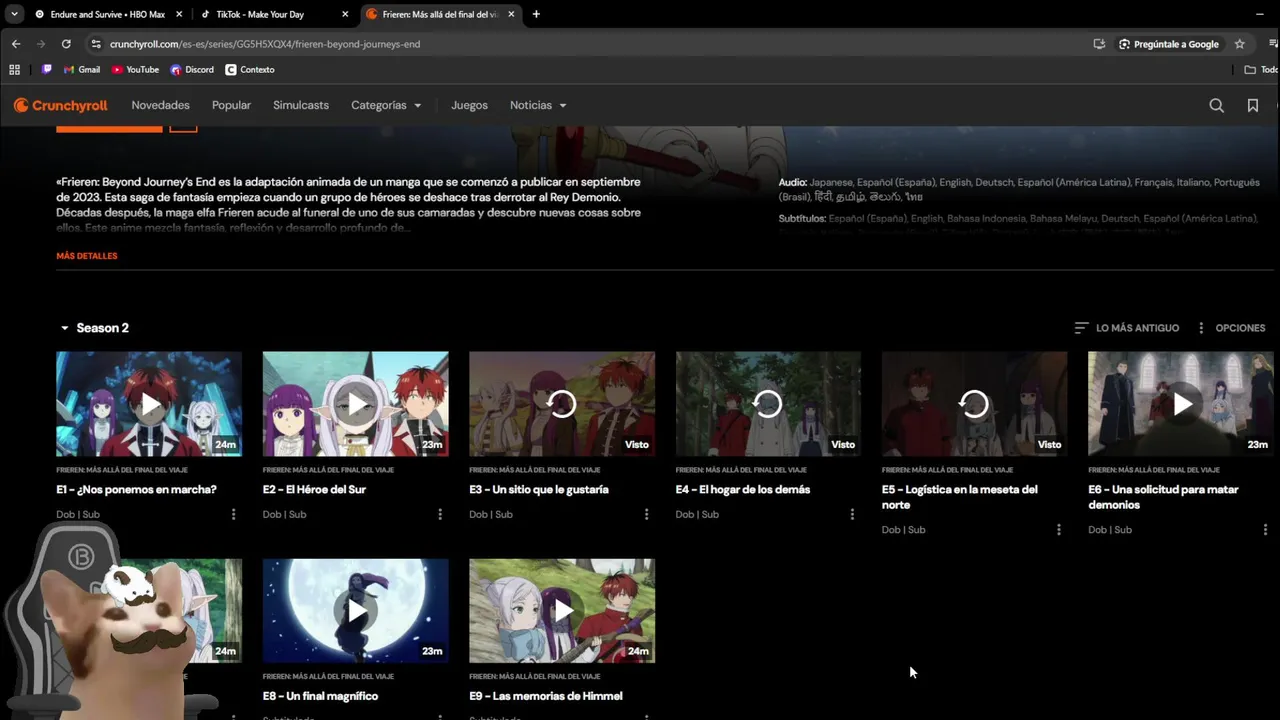Open the Juegos menu item
1280x720 pixels.
tap(469, 105)
